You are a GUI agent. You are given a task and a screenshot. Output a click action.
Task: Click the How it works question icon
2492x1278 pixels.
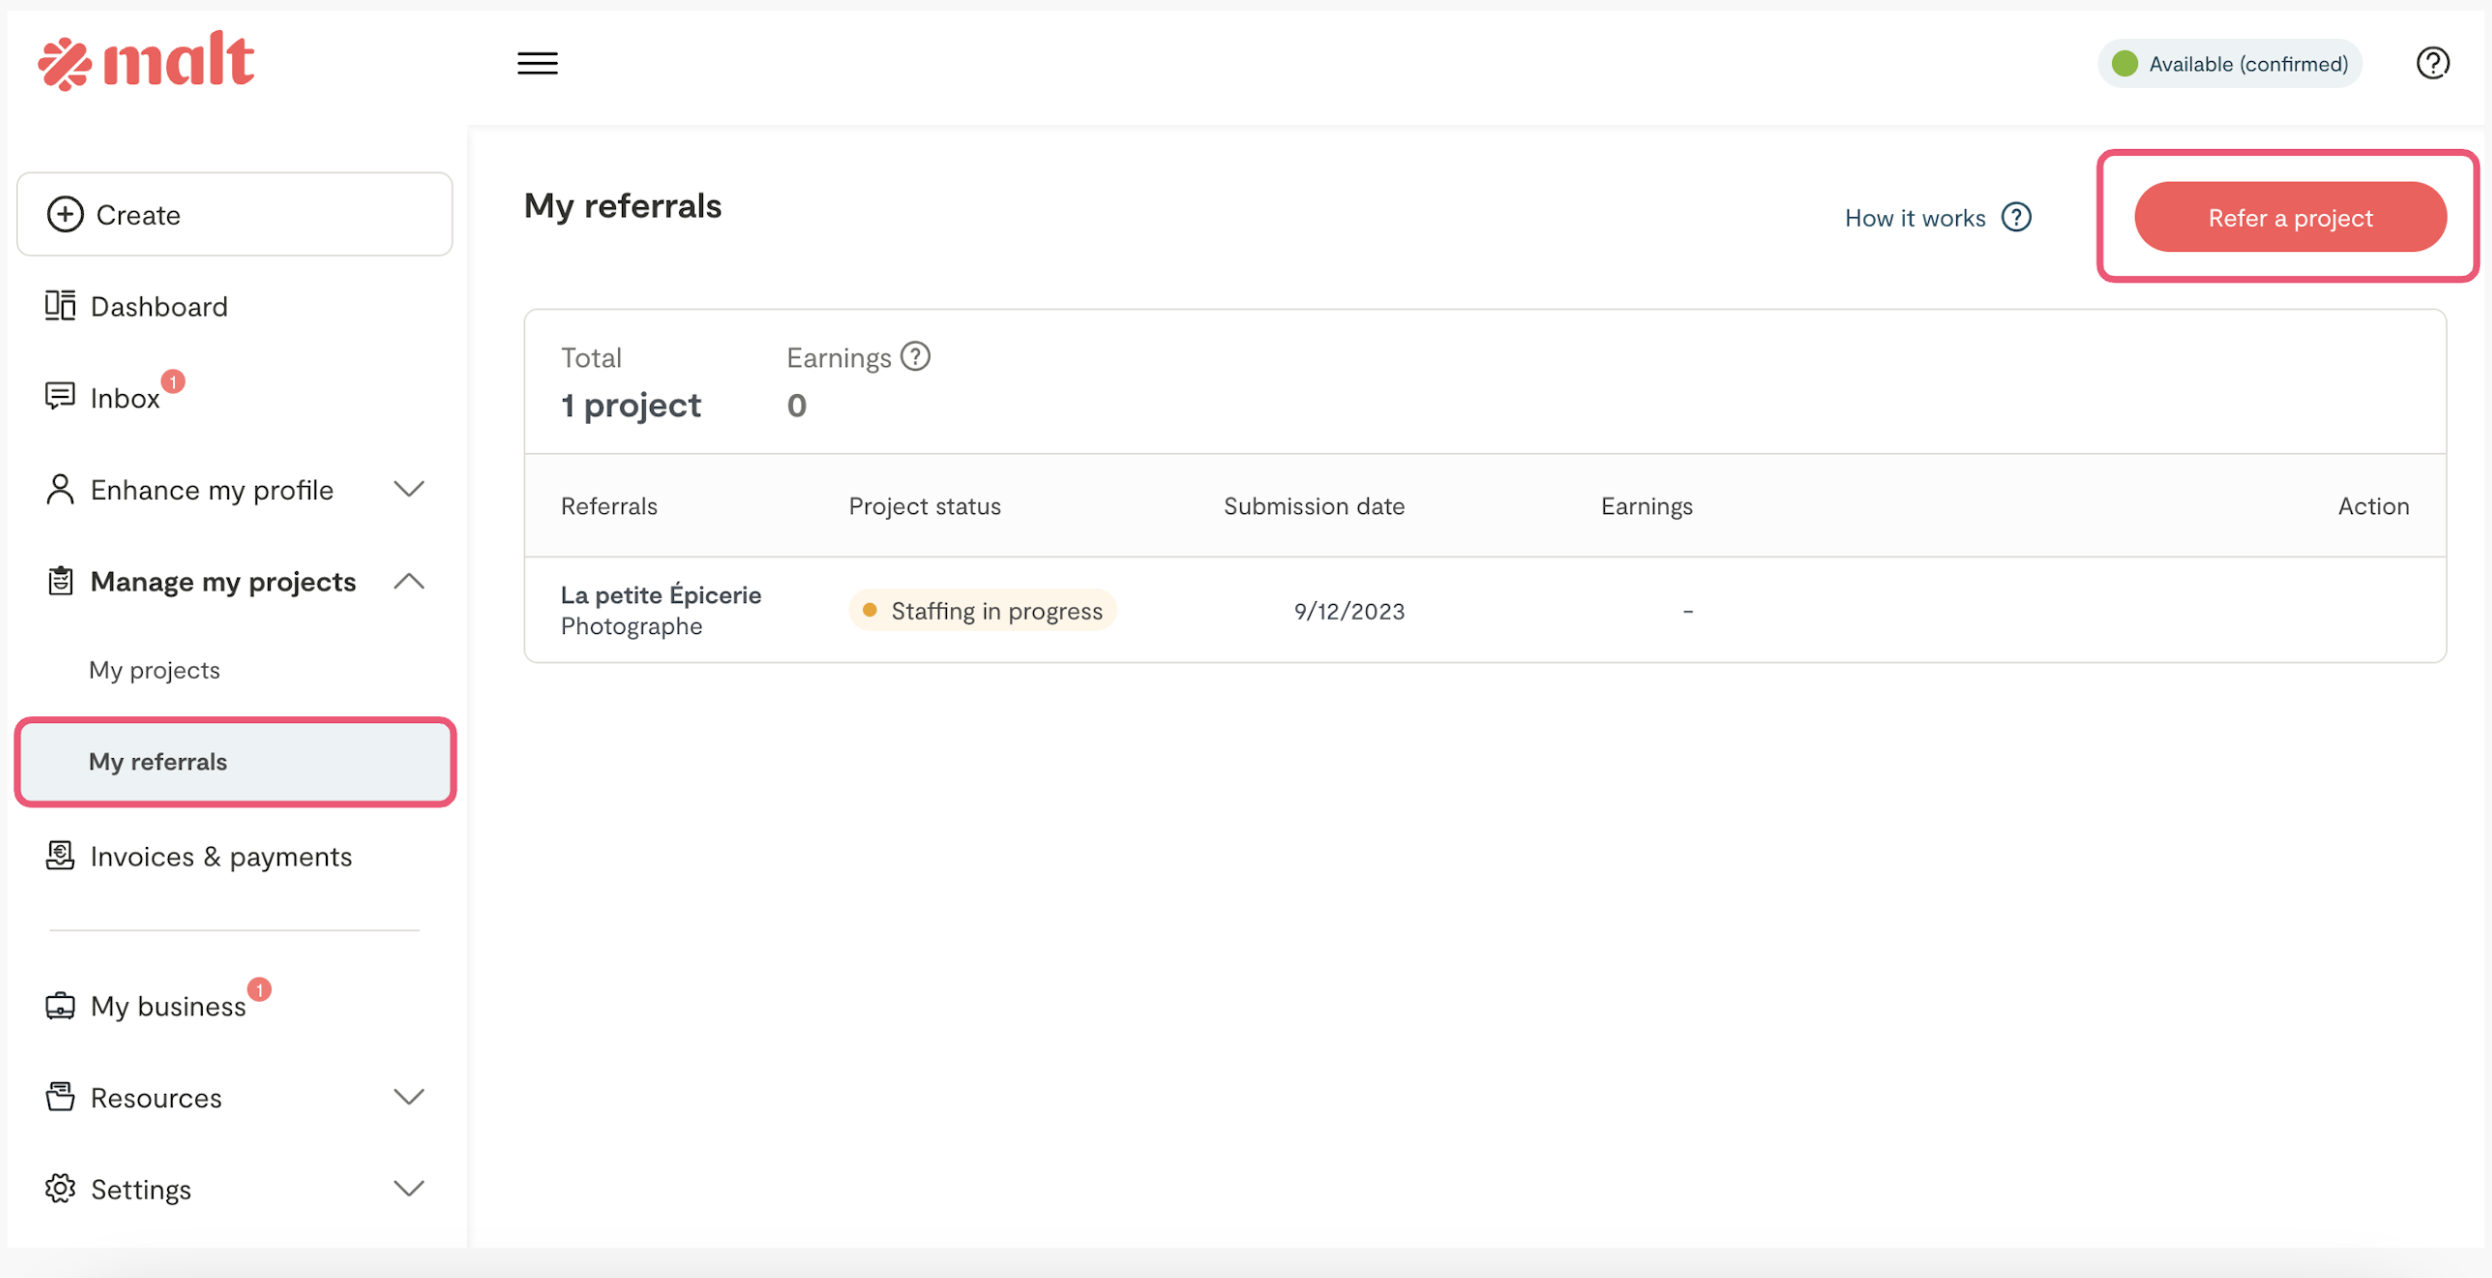tap(2016, 217)
